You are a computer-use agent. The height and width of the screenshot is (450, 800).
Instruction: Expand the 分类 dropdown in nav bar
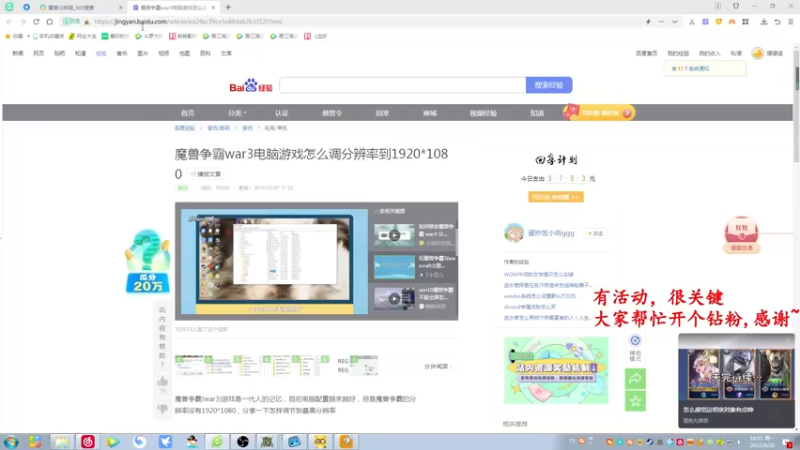click(237, 113)
